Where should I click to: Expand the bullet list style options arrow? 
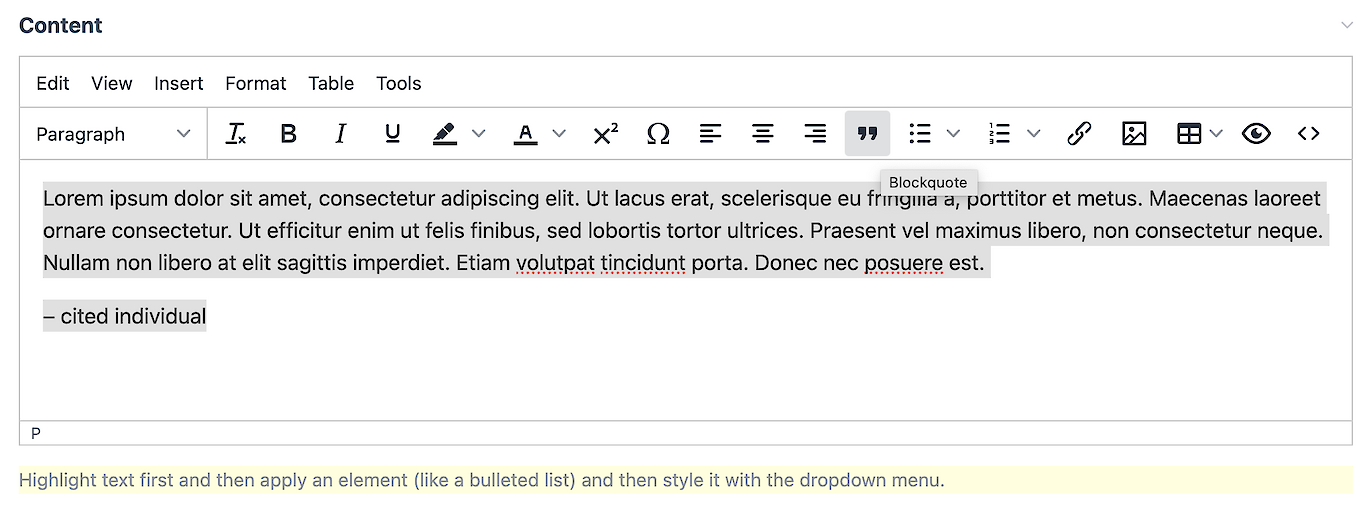pyautogui.click(x=953, y=134)
